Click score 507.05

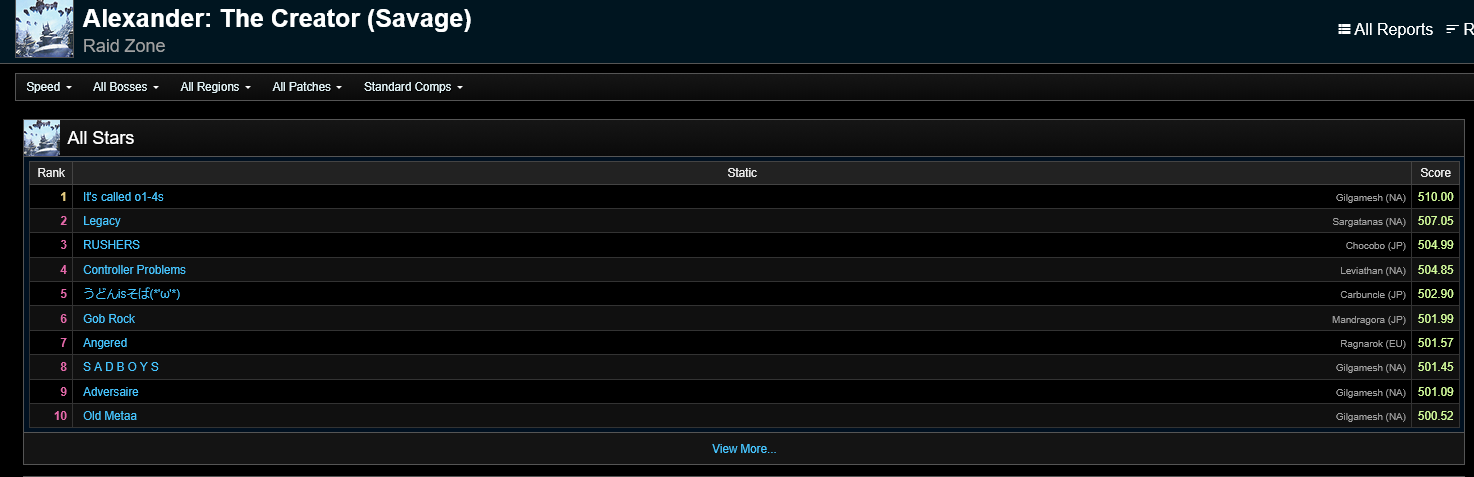pyautogui.click(x=1436, y=221)
